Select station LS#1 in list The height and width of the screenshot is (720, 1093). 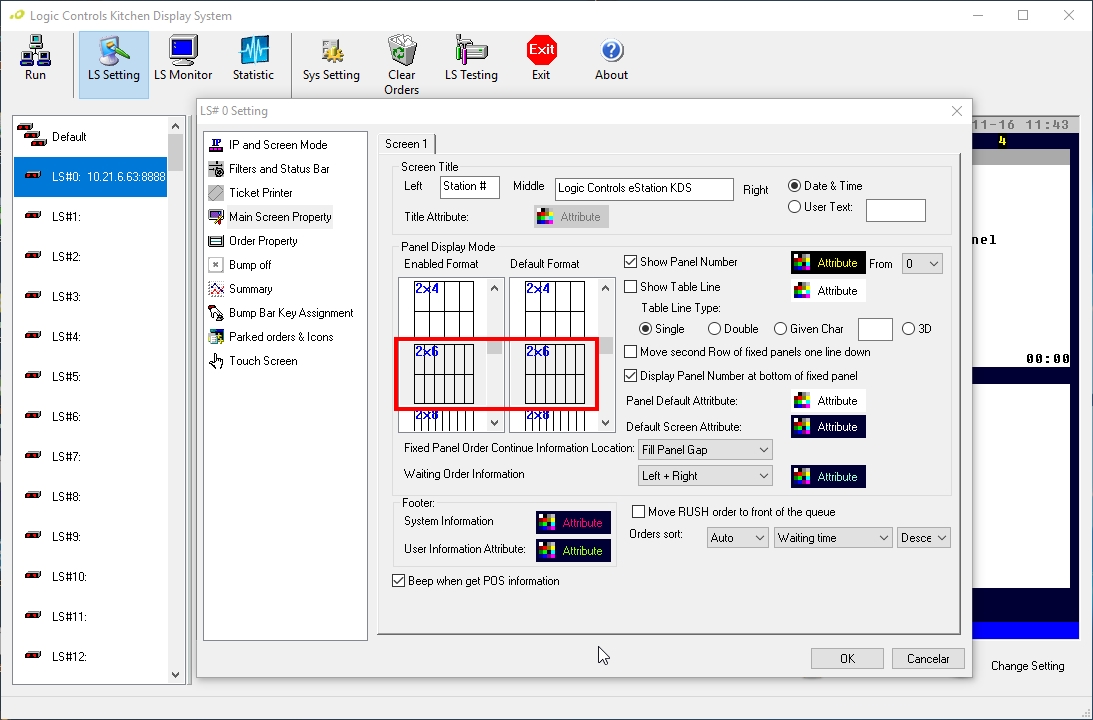91,217
